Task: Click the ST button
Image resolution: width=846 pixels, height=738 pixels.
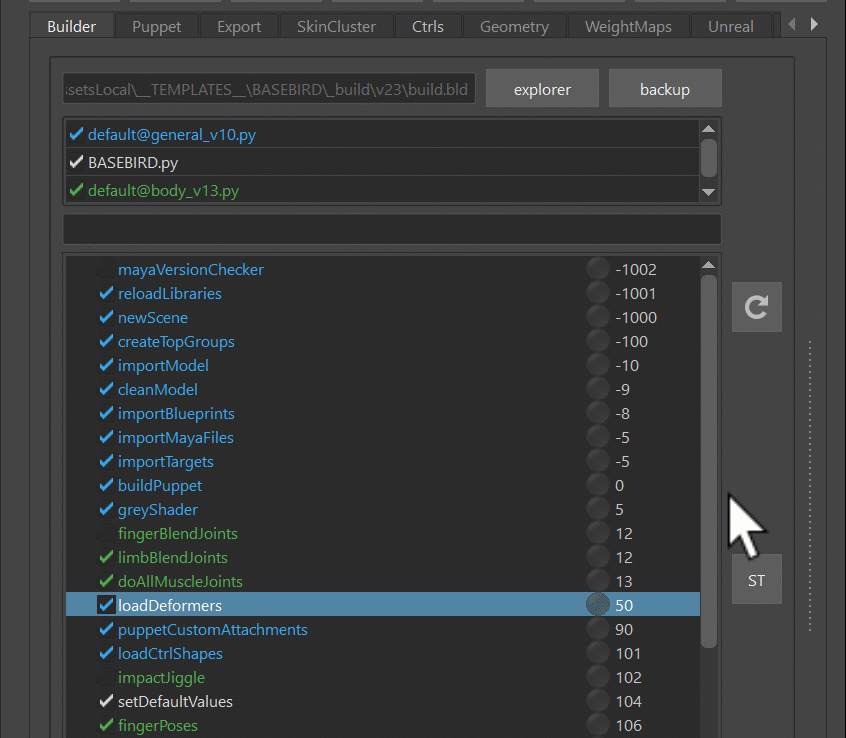Action: [x=756, y=580]
